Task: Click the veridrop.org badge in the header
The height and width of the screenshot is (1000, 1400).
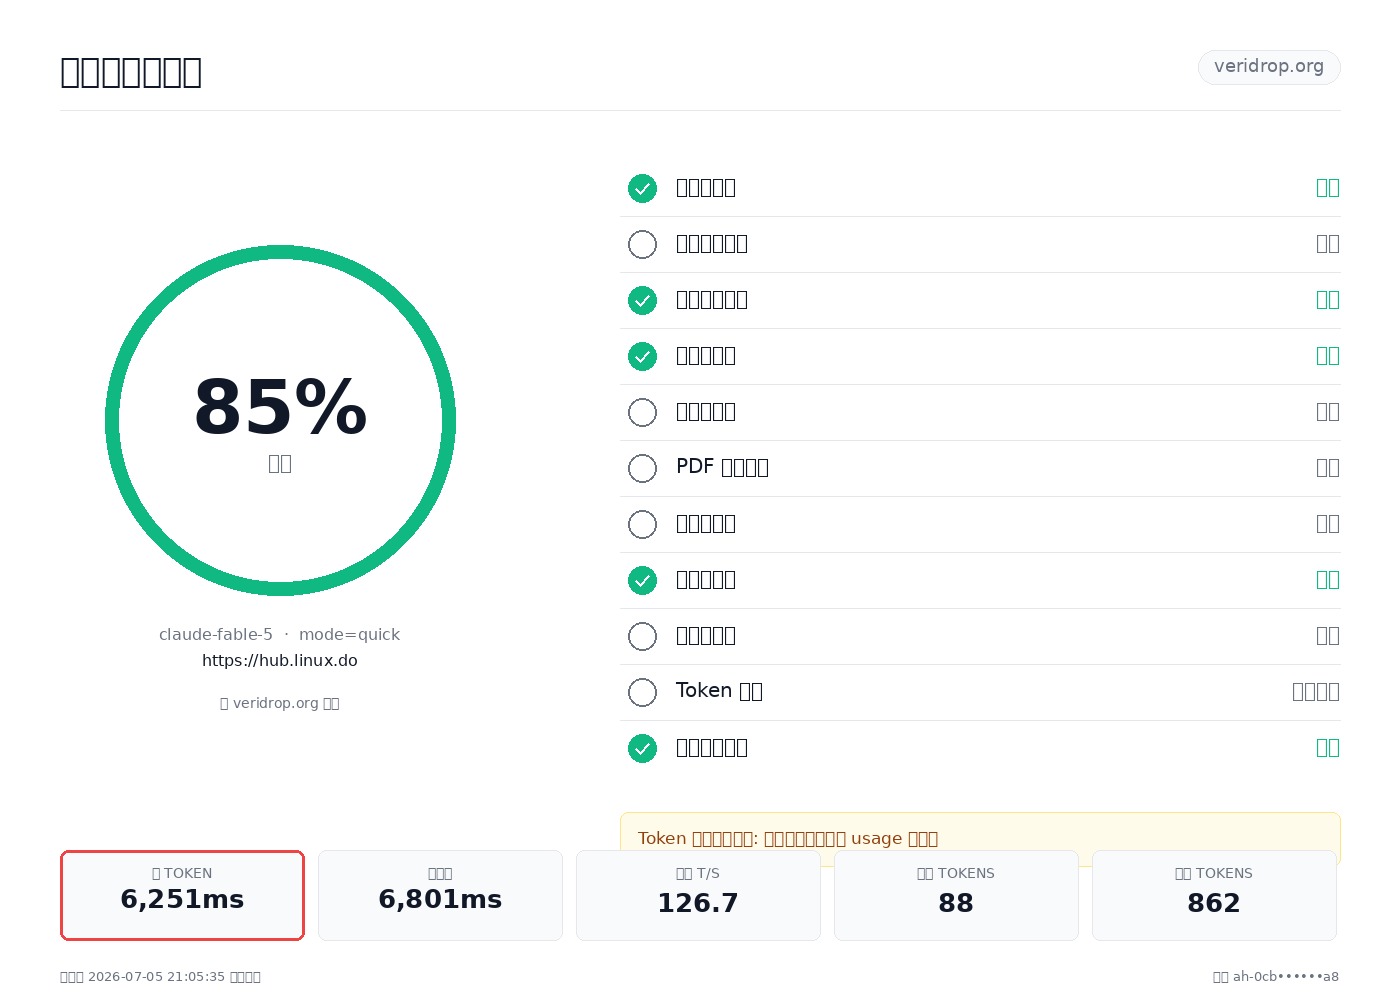Action: 1269,67
